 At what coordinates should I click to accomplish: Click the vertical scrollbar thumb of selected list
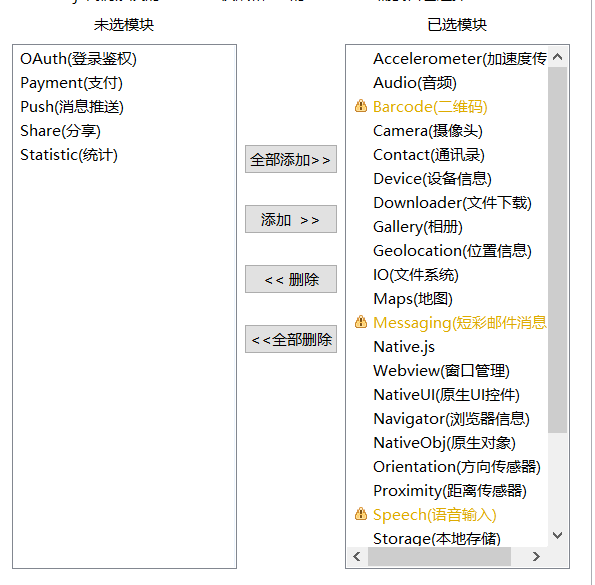pyautogui.click(x=557, y=250)
